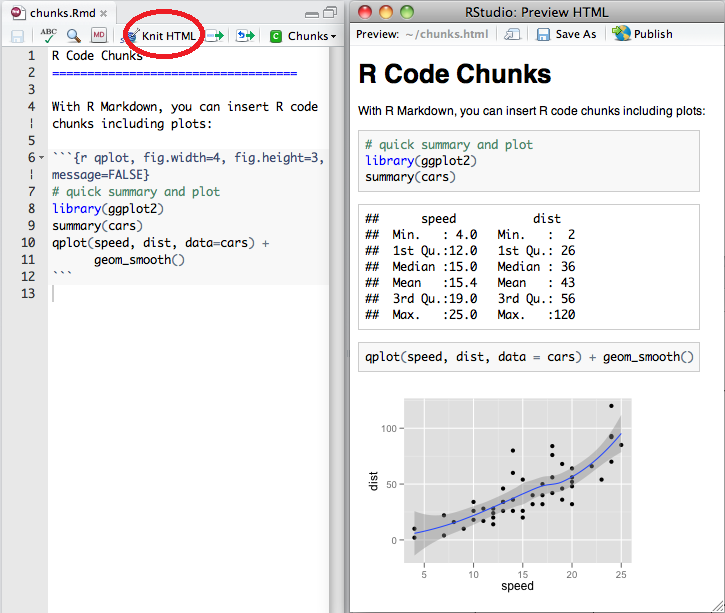The width and height of the screenshot is (725, 613).
Task: Click the green zoom button of the Preview window
Action: click(406, 12)
